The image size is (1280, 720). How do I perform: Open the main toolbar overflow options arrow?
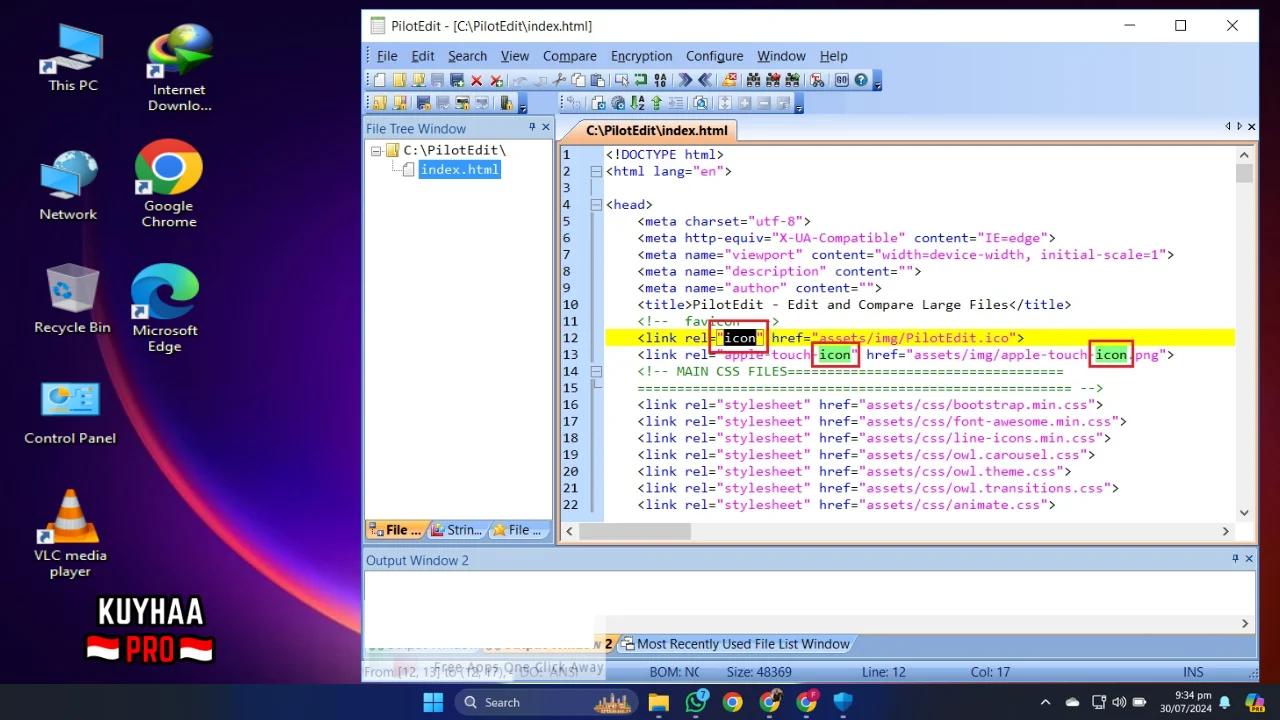coord(878,86)
